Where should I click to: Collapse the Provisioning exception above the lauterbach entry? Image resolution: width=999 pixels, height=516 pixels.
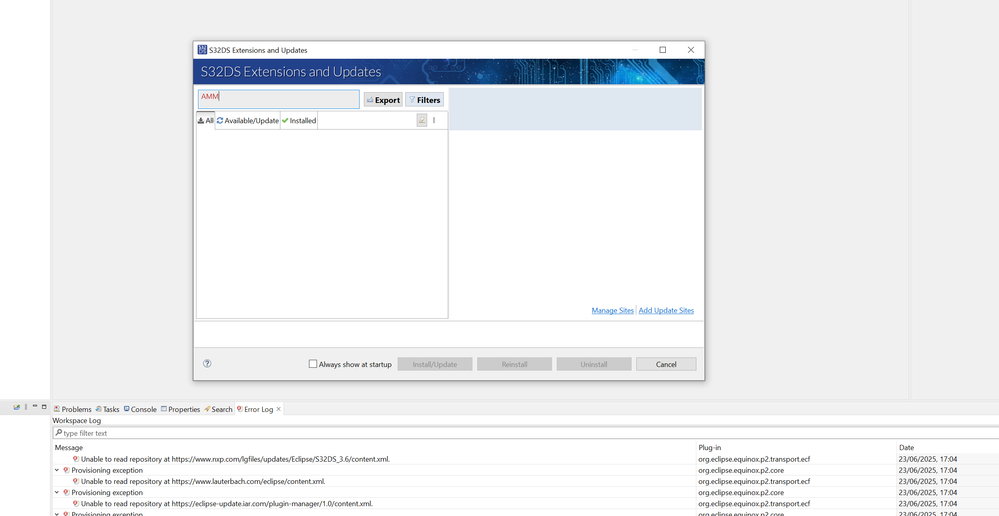tap(57, 470)
